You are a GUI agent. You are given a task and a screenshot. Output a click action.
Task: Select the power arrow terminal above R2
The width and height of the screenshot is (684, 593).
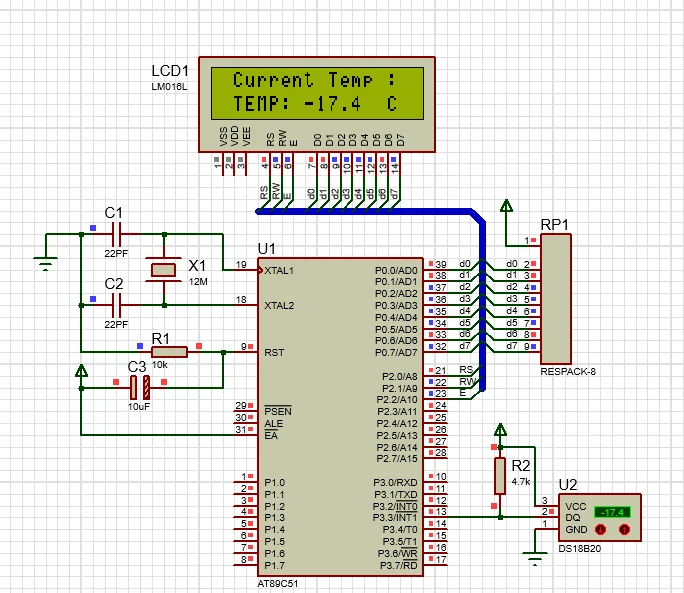click(x=500, y=430)
